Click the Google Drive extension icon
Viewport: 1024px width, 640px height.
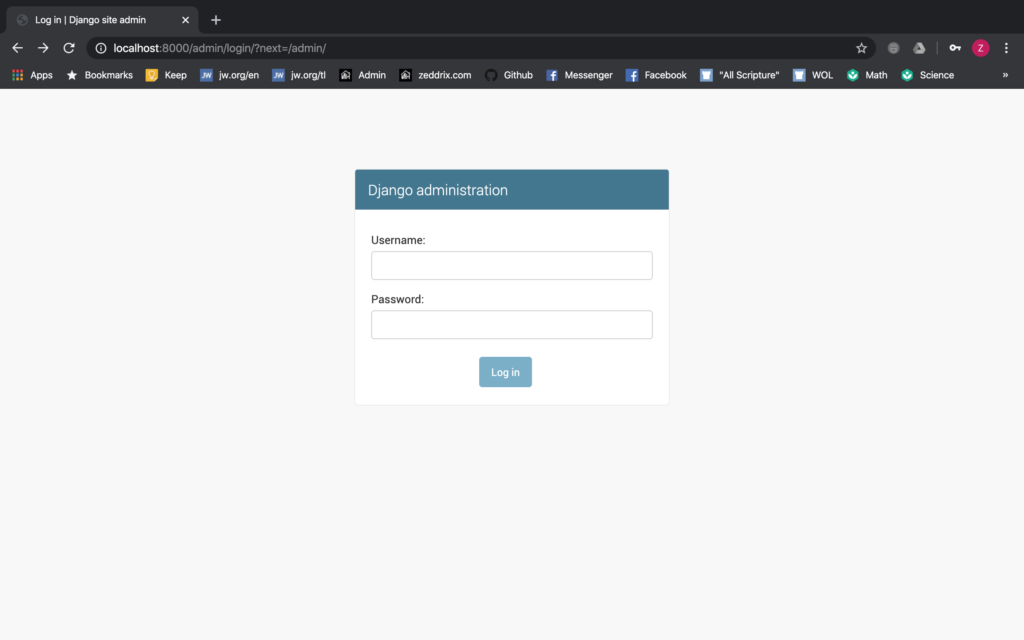point(919,48)
